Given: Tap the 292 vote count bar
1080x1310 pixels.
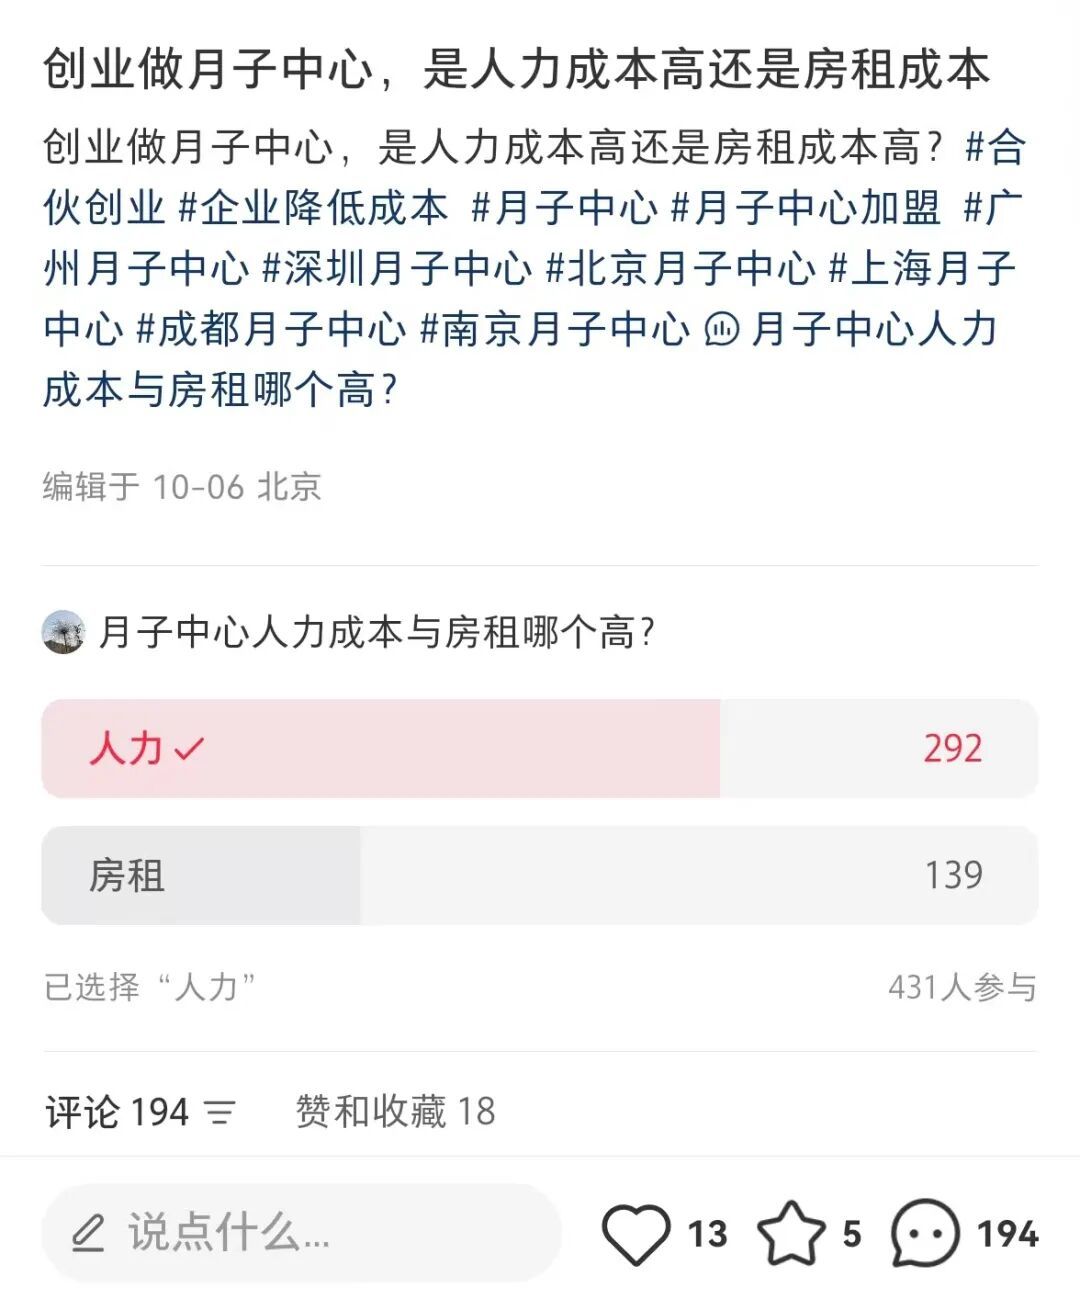Looking at the screenshot, I should point(952,748).
